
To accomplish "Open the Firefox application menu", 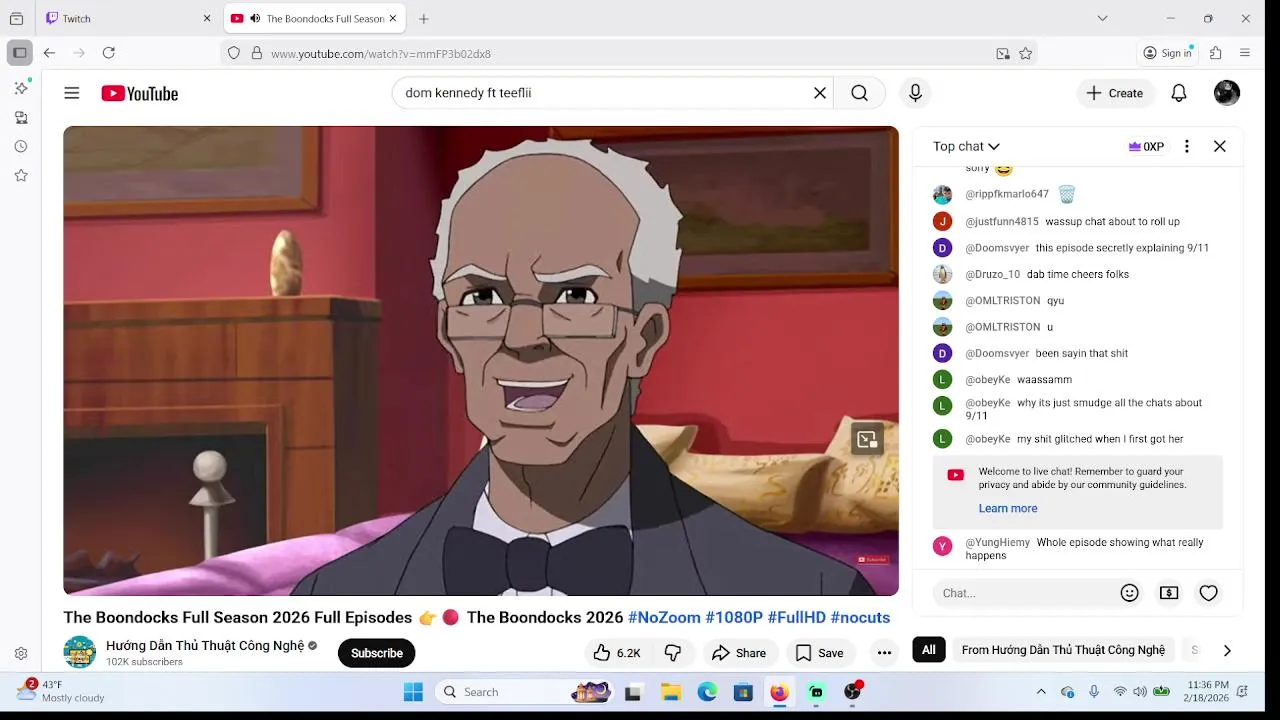I will 1245,53.
